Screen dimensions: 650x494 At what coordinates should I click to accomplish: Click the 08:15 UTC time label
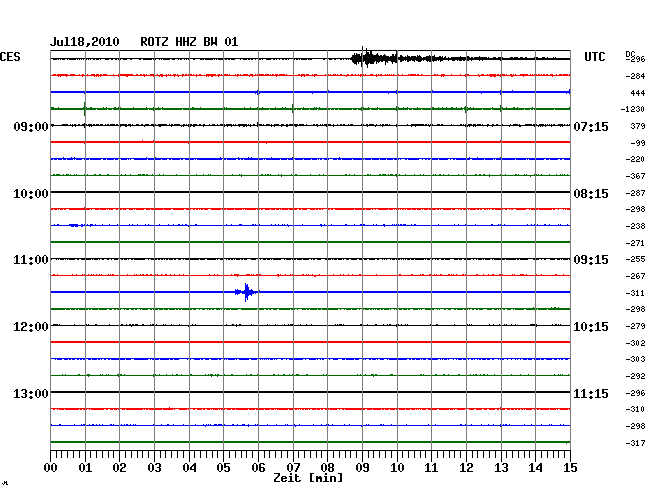(591, 194)
